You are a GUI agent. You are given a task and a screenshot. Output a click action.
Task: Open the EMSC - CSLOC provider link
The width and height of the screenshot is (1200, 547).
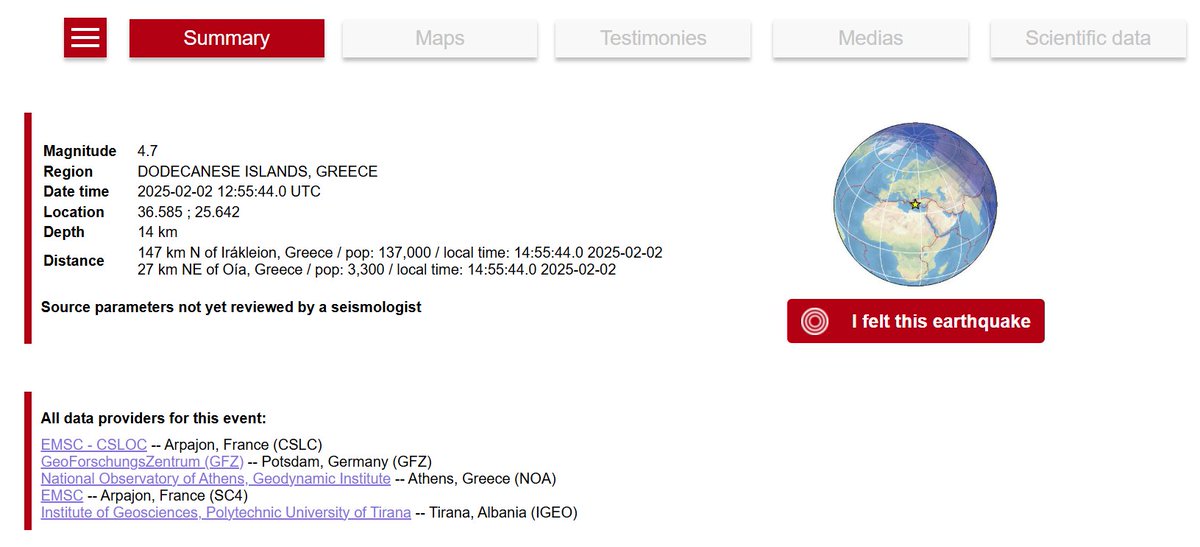point(94,444)
